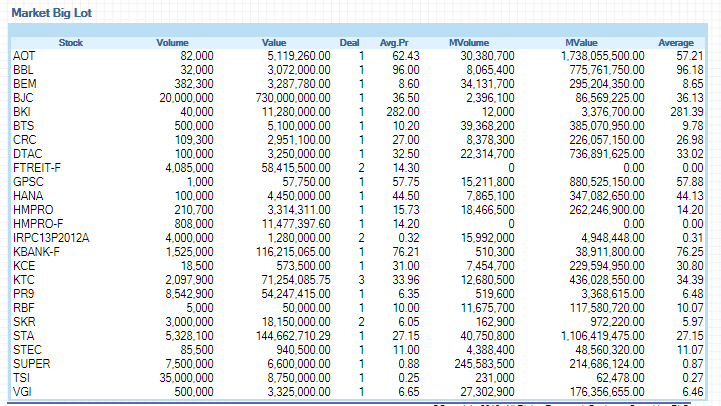Click the Stock column header

70,43
